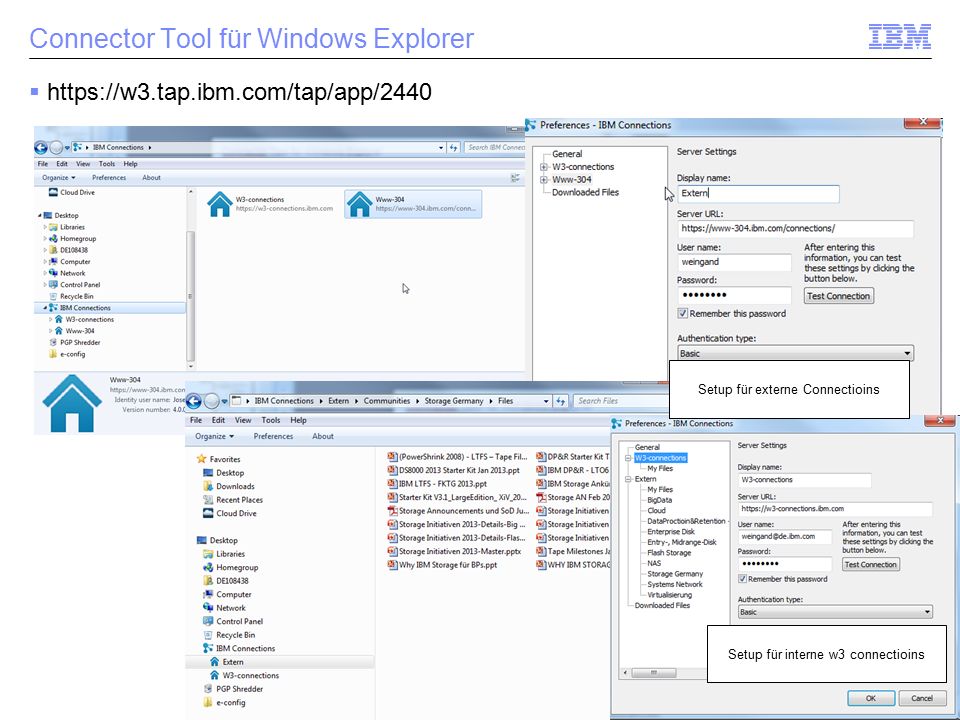Viewport: 960px width, 720px height.
Task: Click the Network icon in top Explorer tree
Action: pyautogui.click(x=53, y=273)
